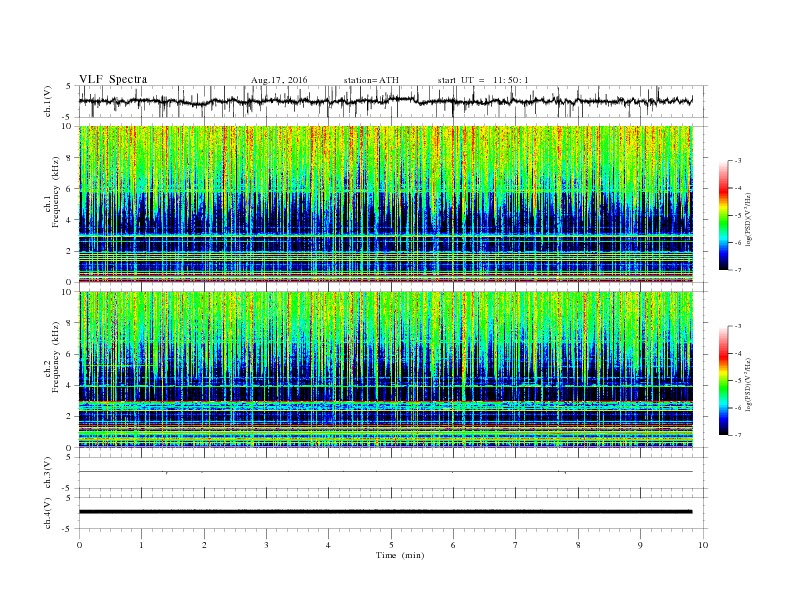Select the date label "Aug.17, 2016"

point(279,80)
